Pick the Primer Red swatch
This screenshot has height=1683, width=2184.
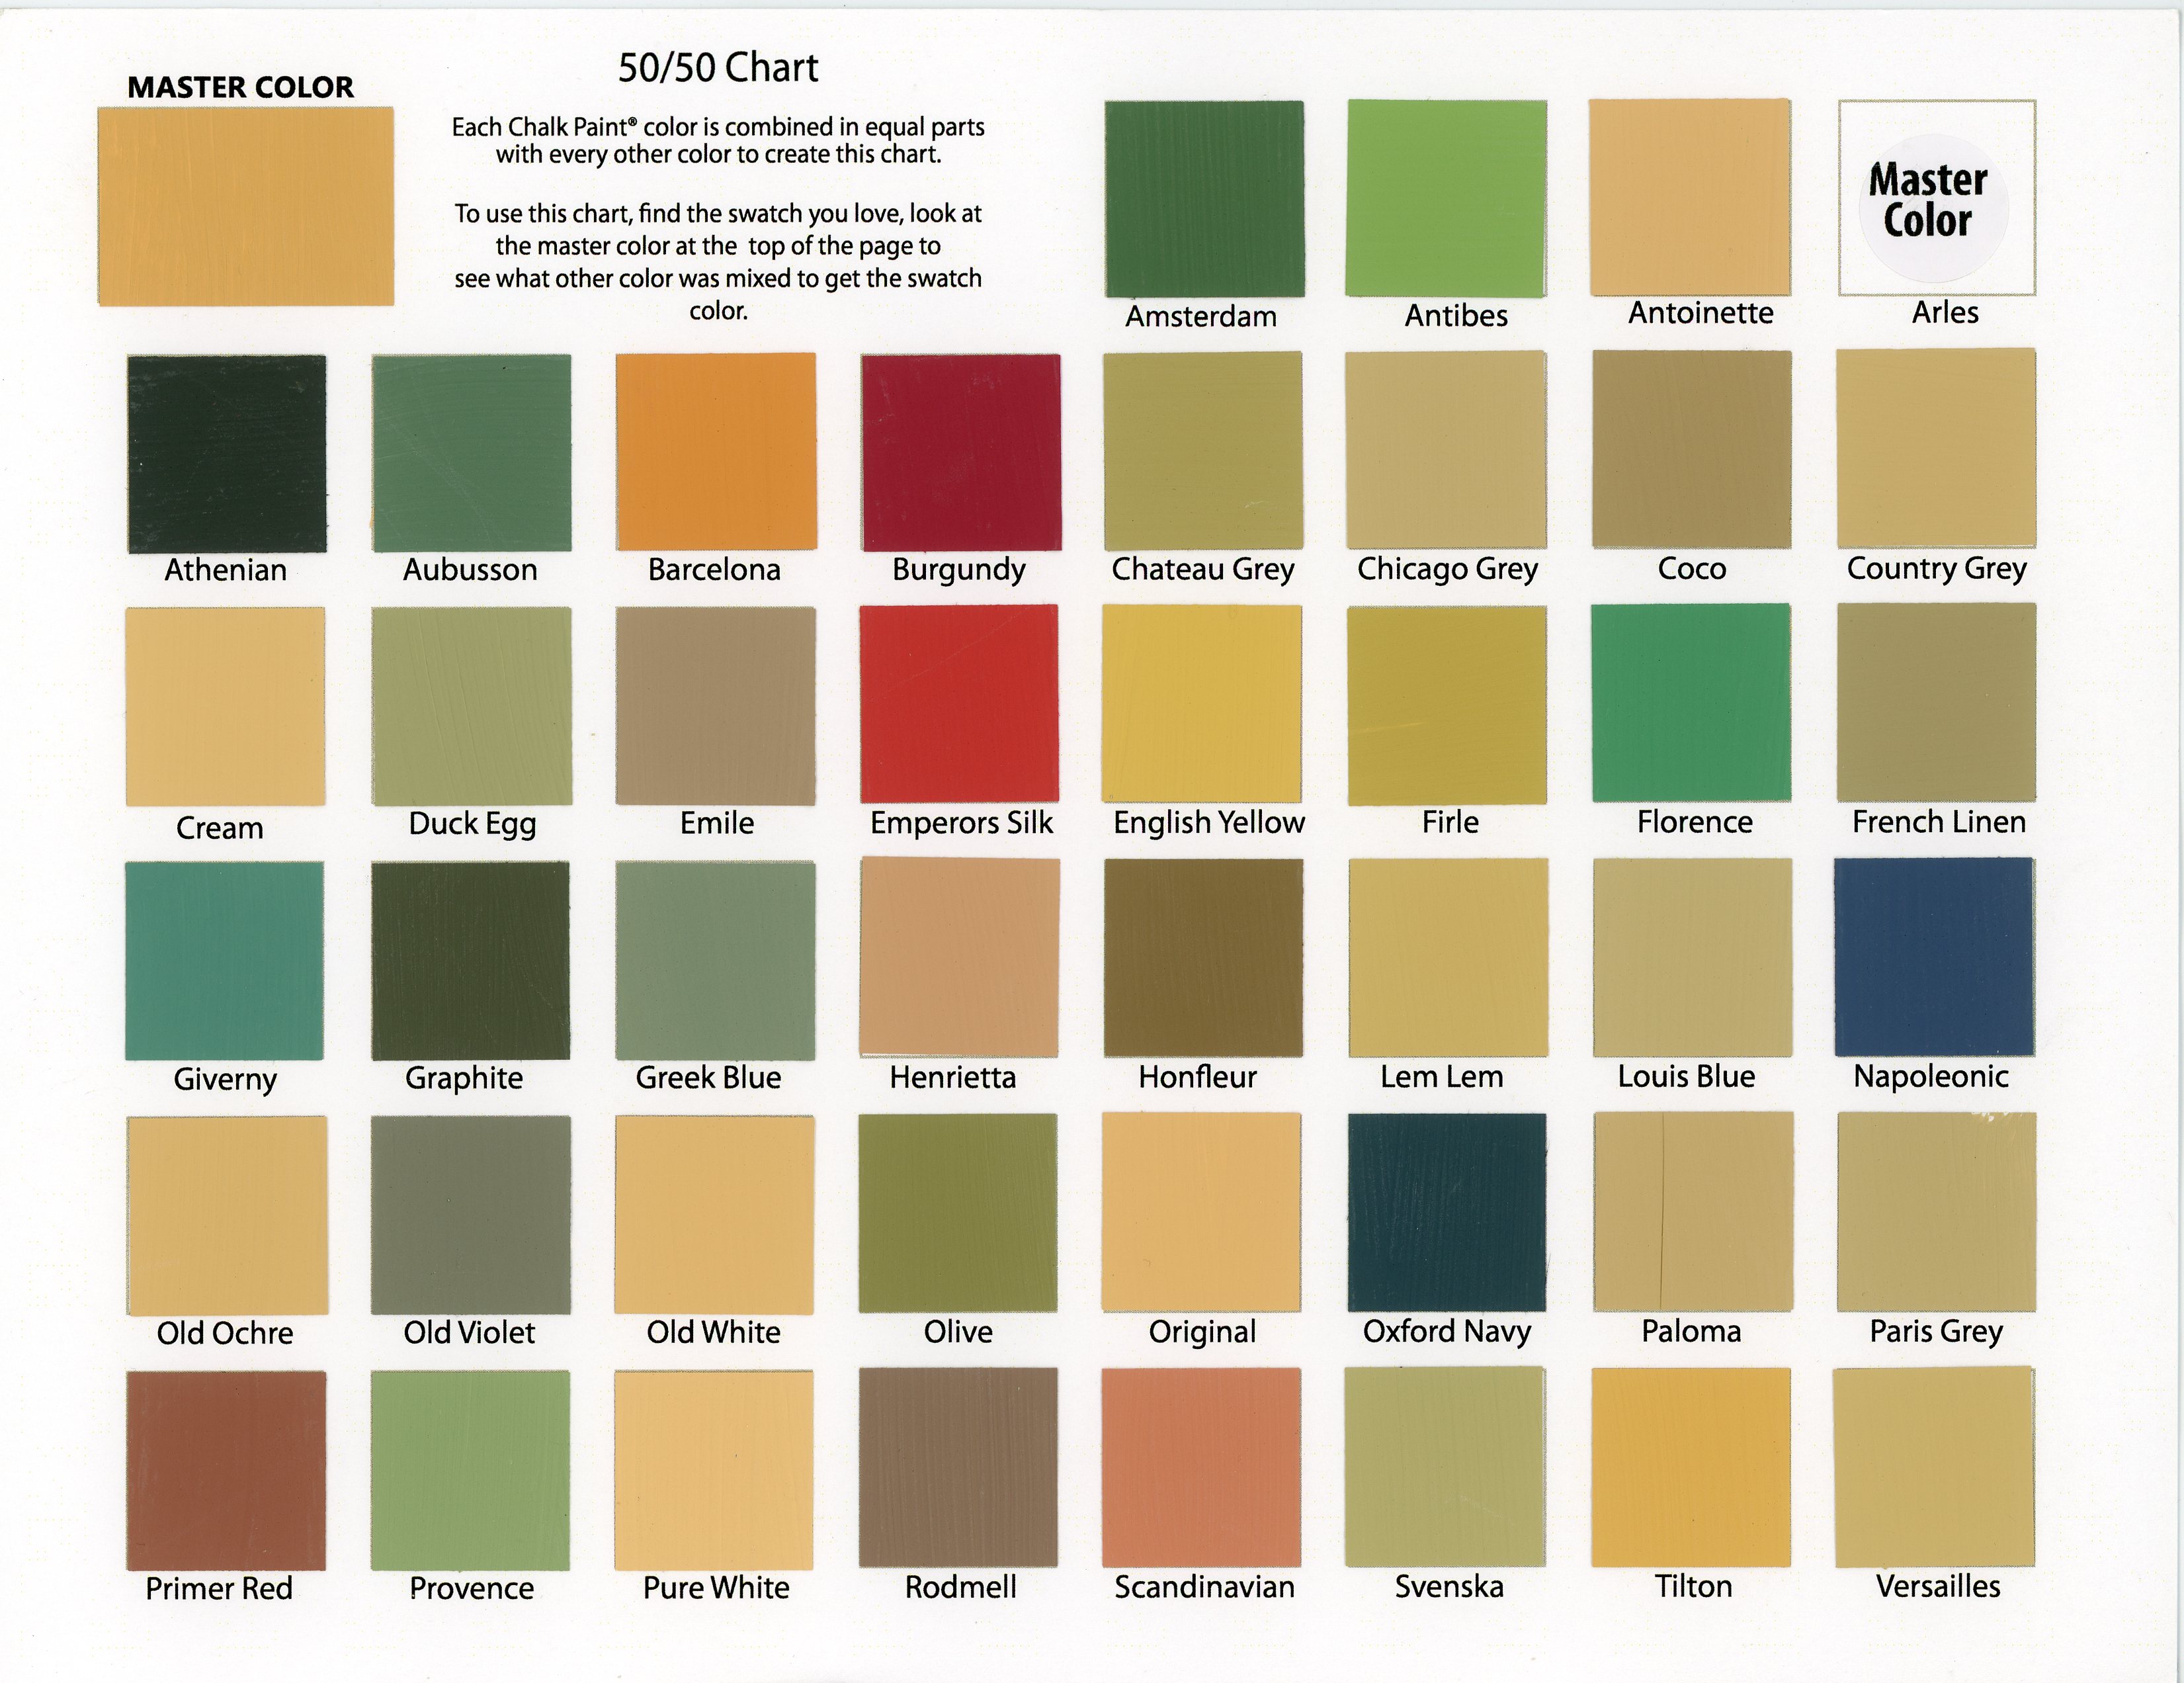click(x=226, y=1471)
